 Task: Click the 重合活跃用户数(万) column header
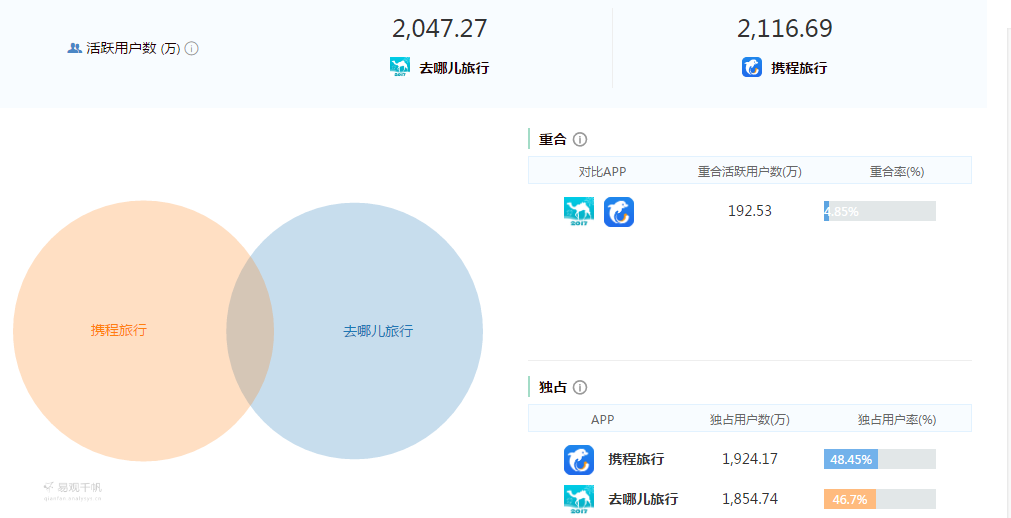(750, 172)
